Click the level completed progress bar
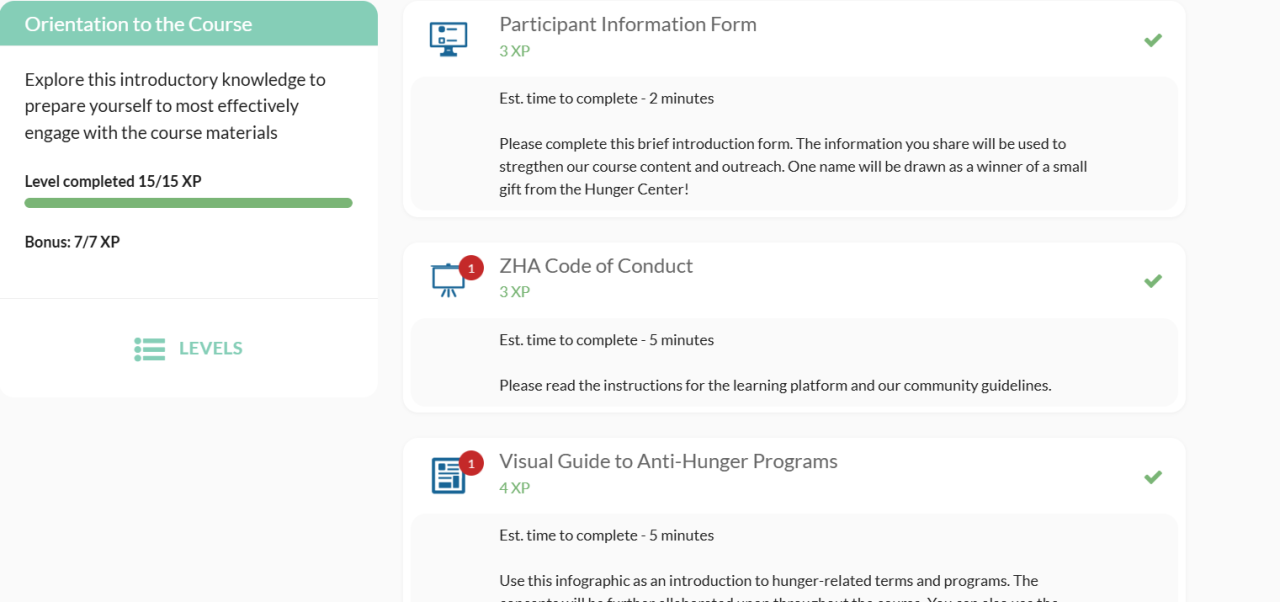 pyautogui.click(x=188, y=203)
